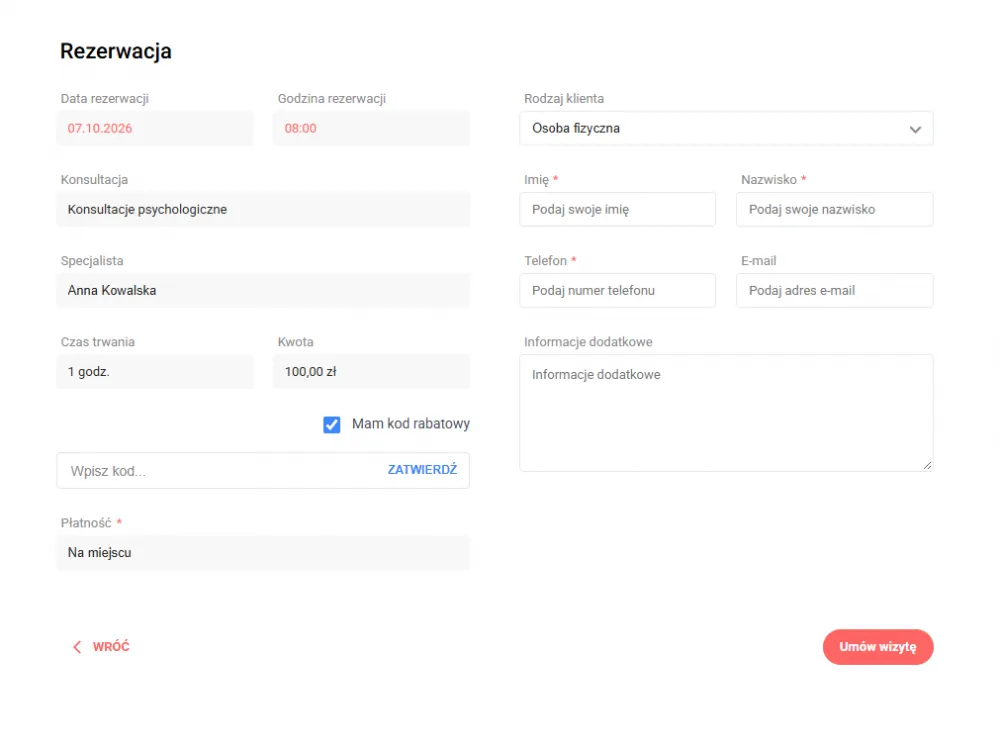Viewport: 1000px width, 748px height.
Task: Open the Rodzaj klienta dropdown
Action: click(726, 129)
